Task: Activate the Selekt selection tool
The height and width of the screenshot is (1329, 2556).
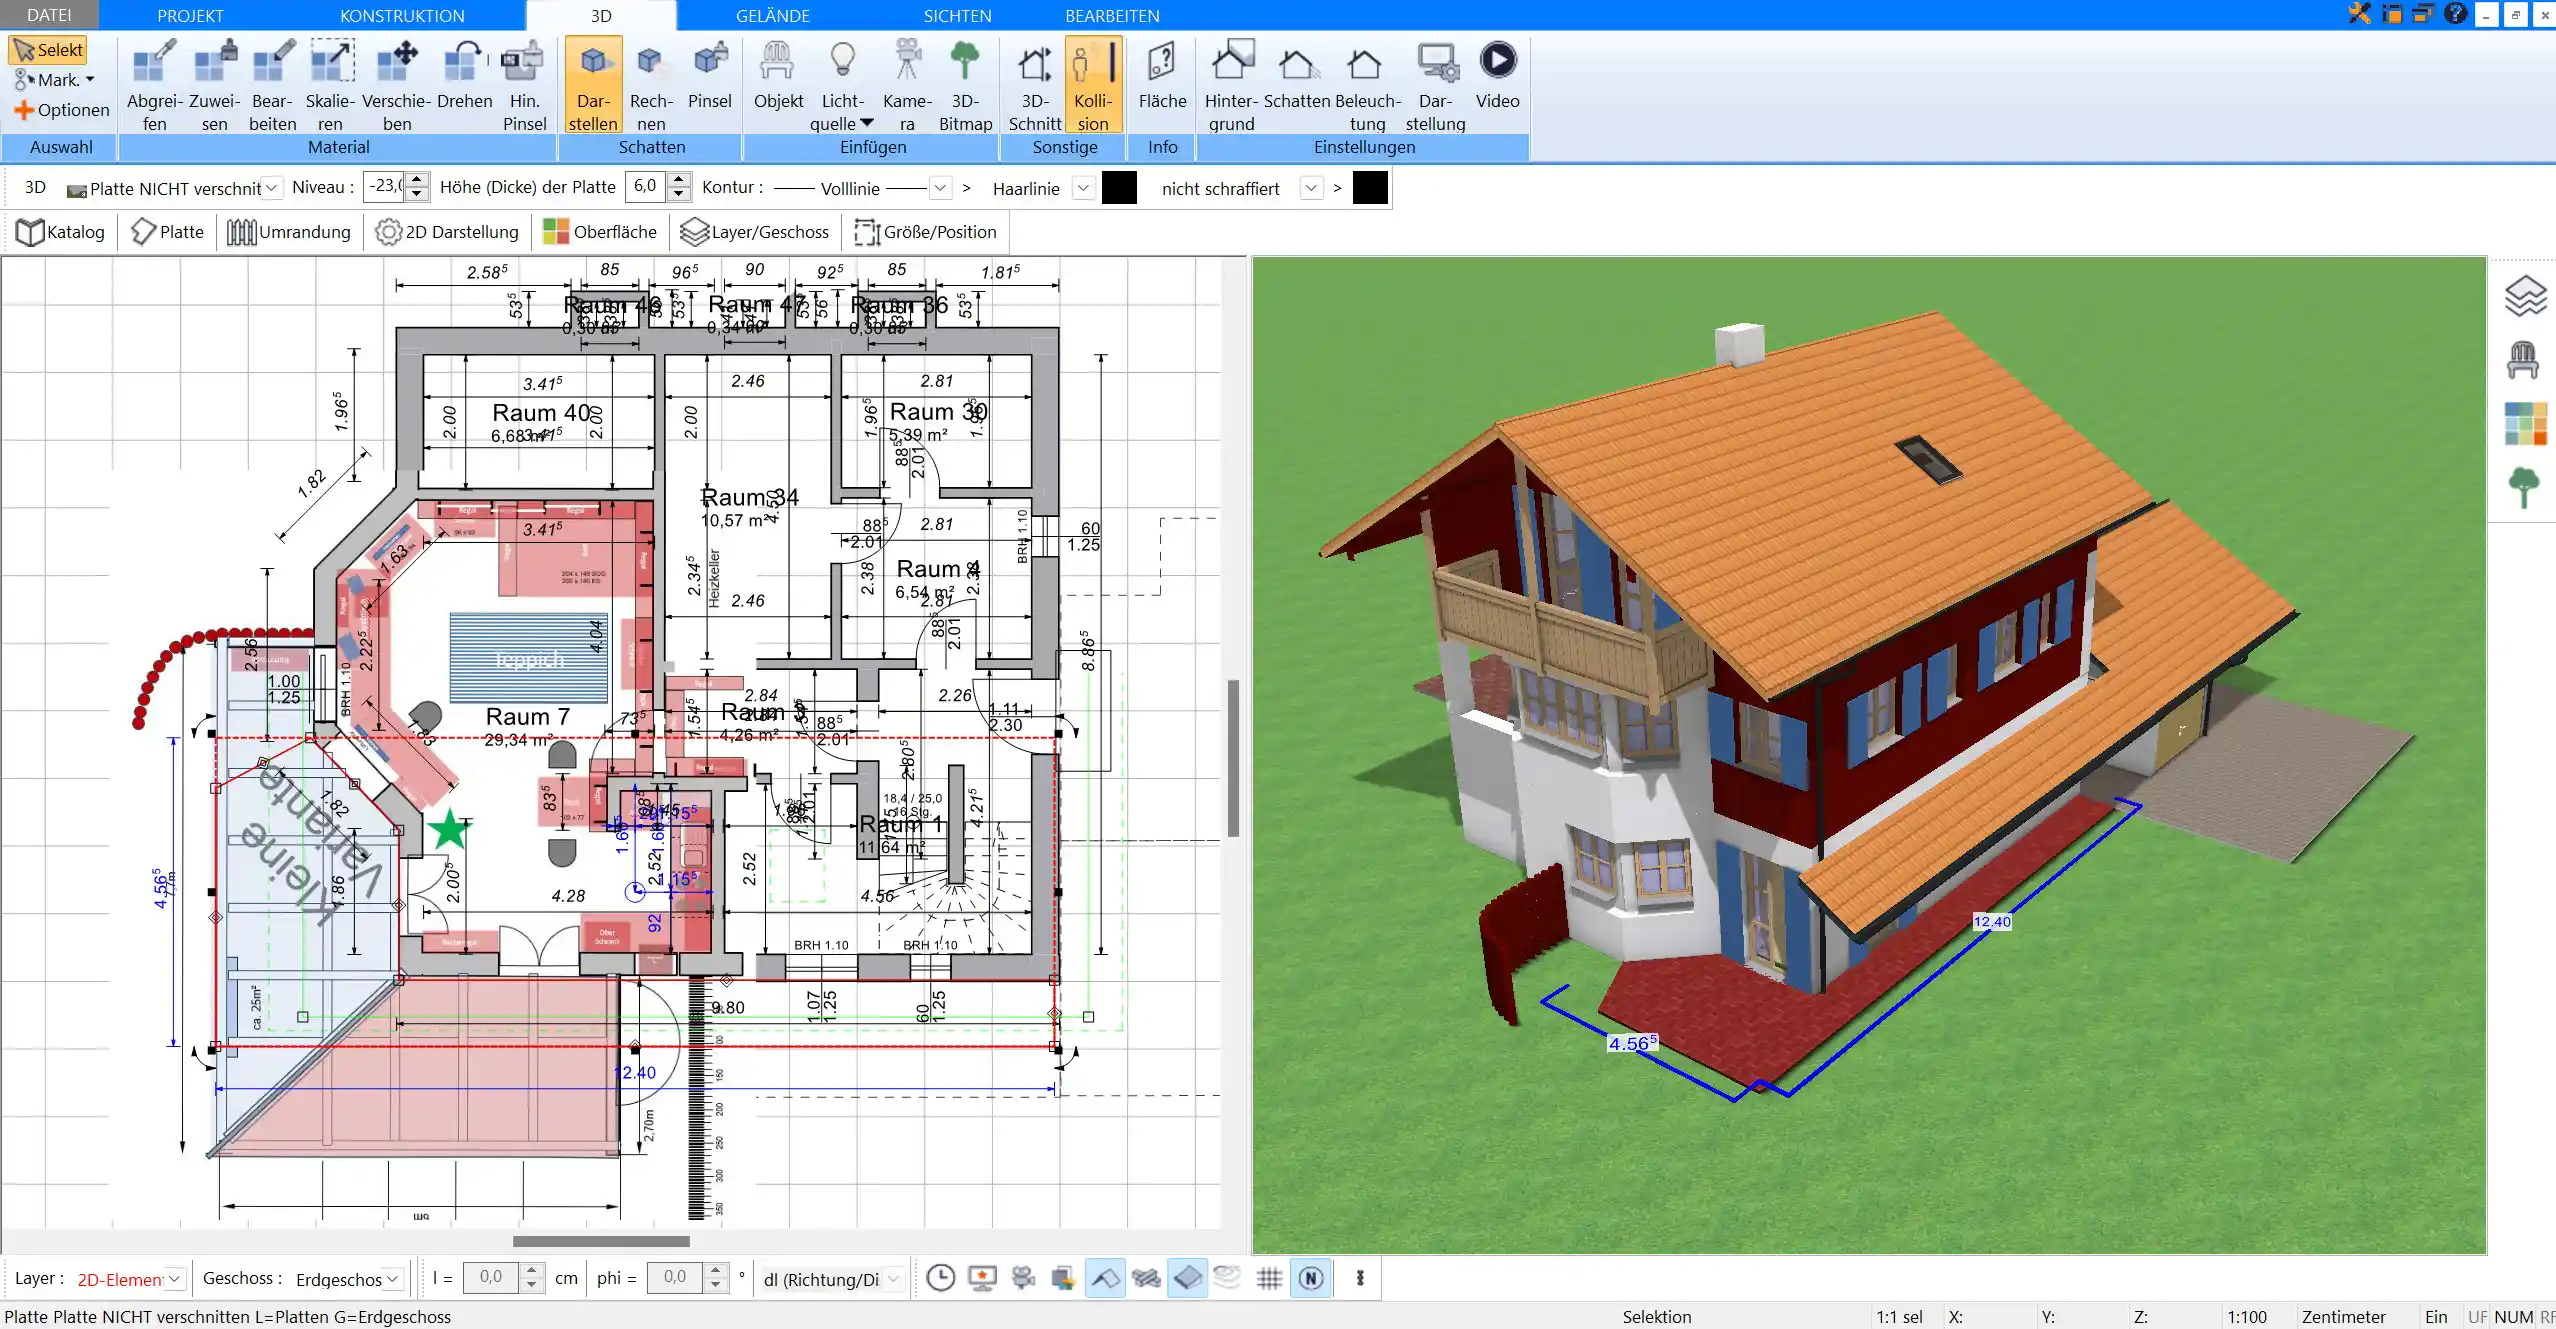Action: [49, 50]
